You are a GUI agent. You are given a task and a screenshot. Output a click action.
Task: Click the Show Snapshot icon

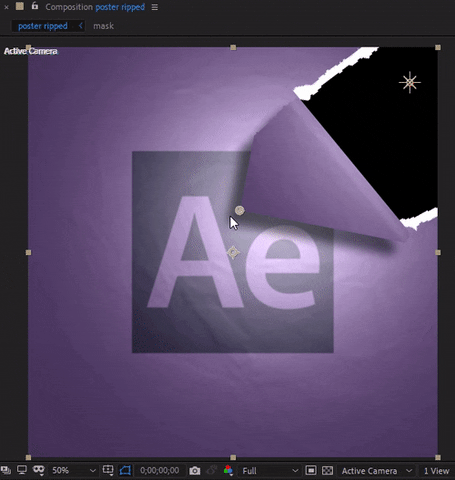[211, 471]
